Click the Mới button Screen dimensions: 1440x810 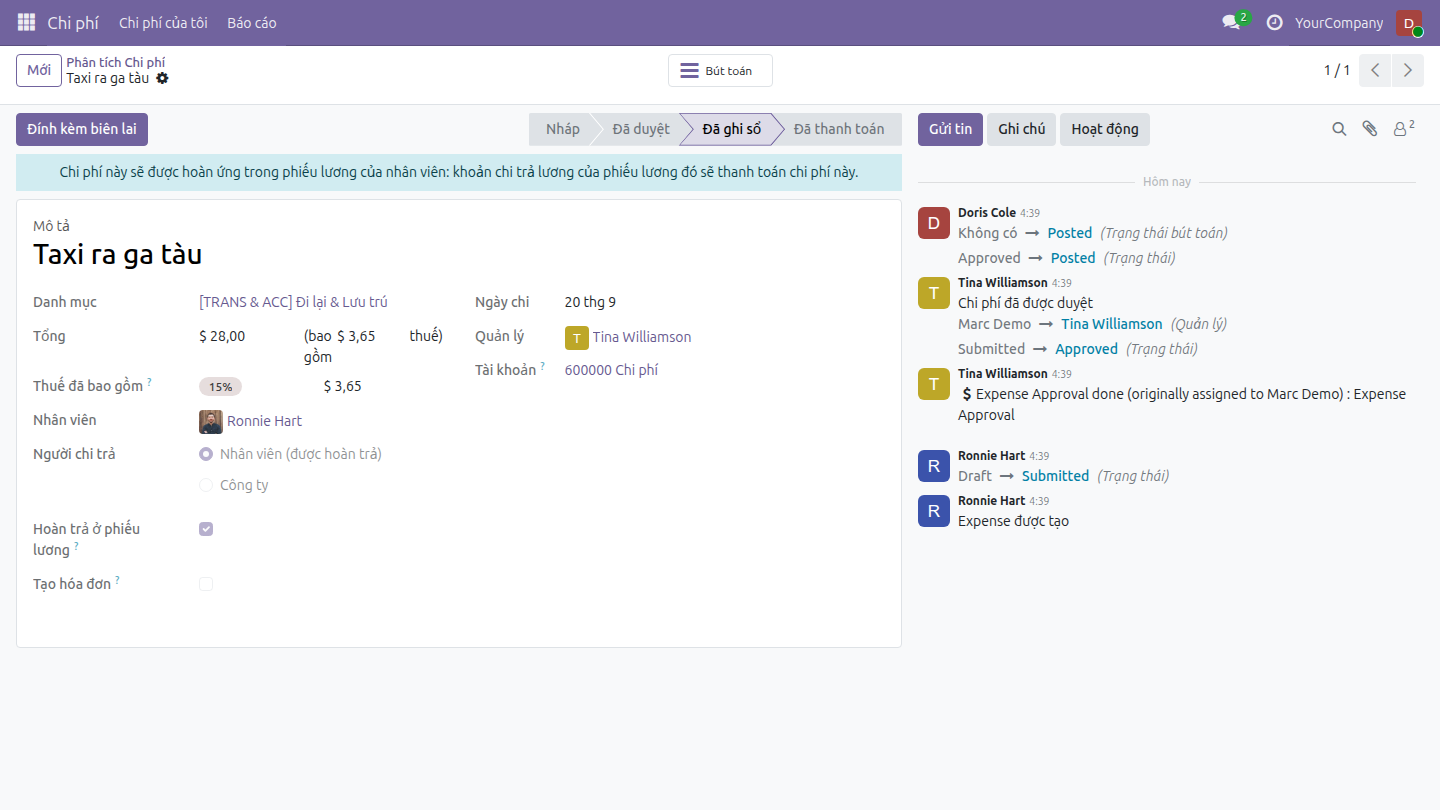(39, 70)
